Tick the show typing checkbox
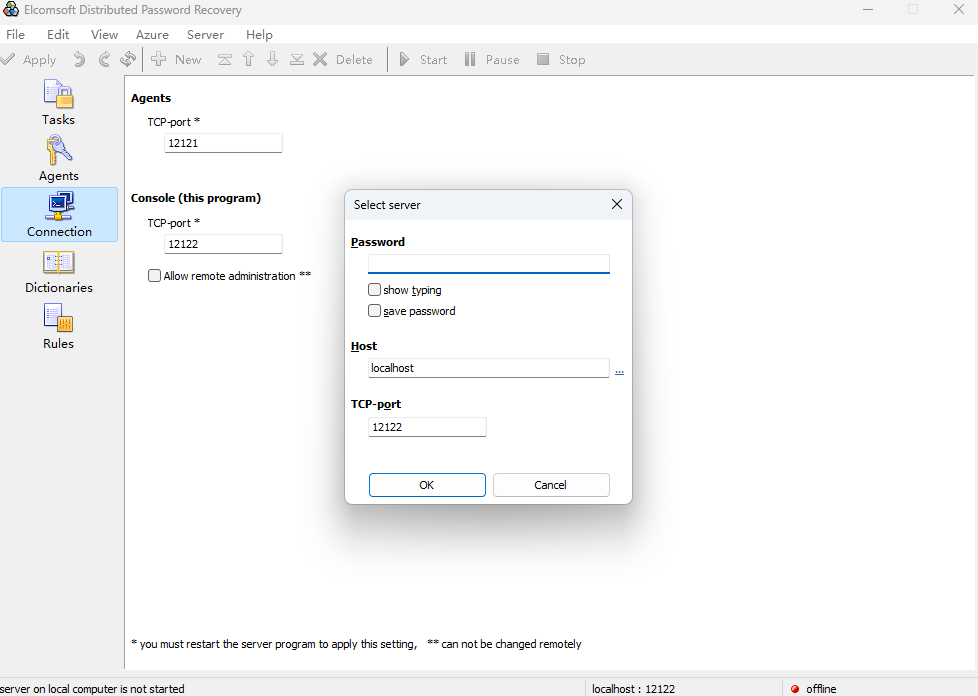 pos(374,289)
